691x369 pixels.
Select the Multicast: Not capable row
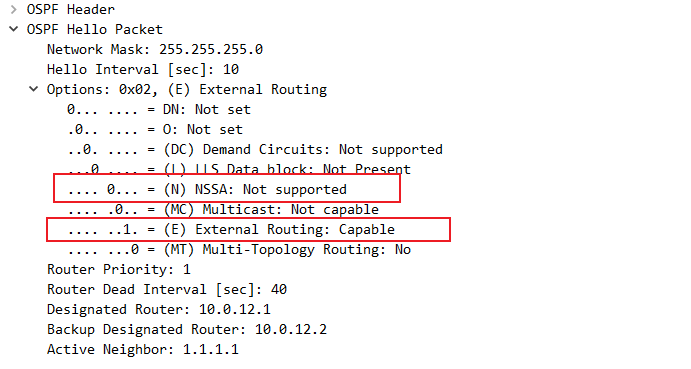223,209
